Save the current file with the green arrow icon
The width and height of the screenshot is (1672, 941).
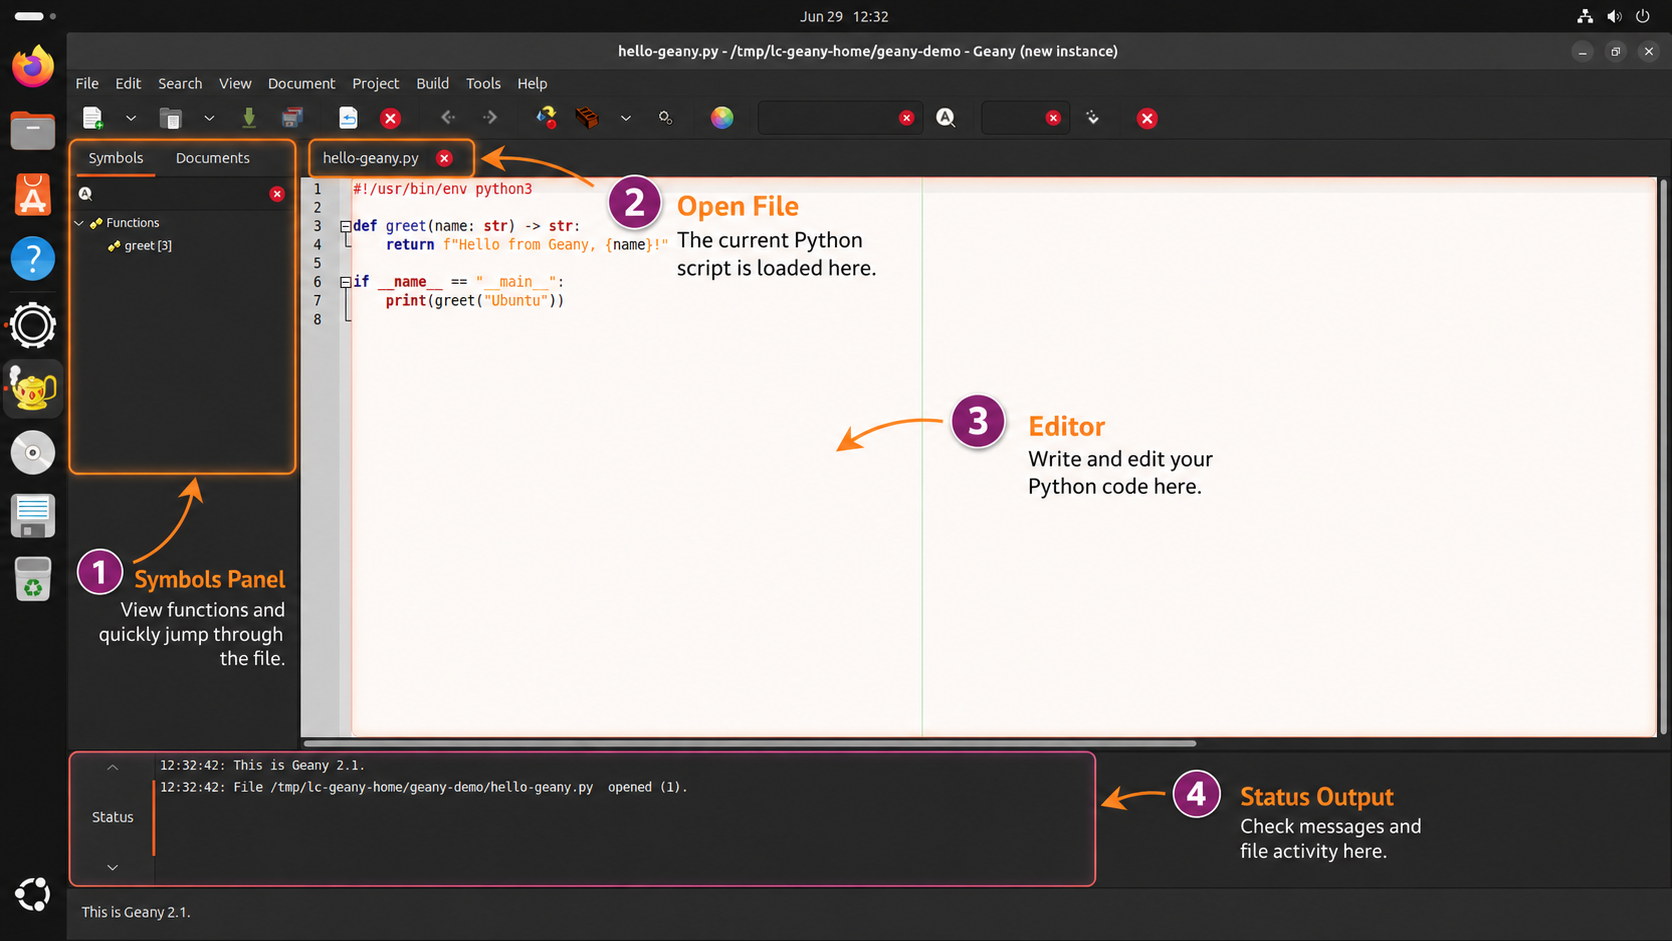(x=249, y=118)
